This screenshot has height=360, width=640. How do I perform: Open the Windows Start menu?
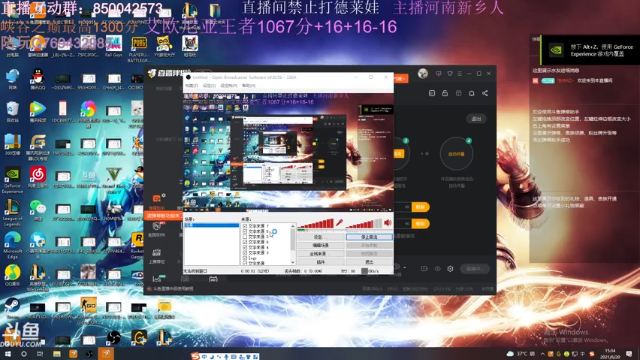(x=8, y=354)
